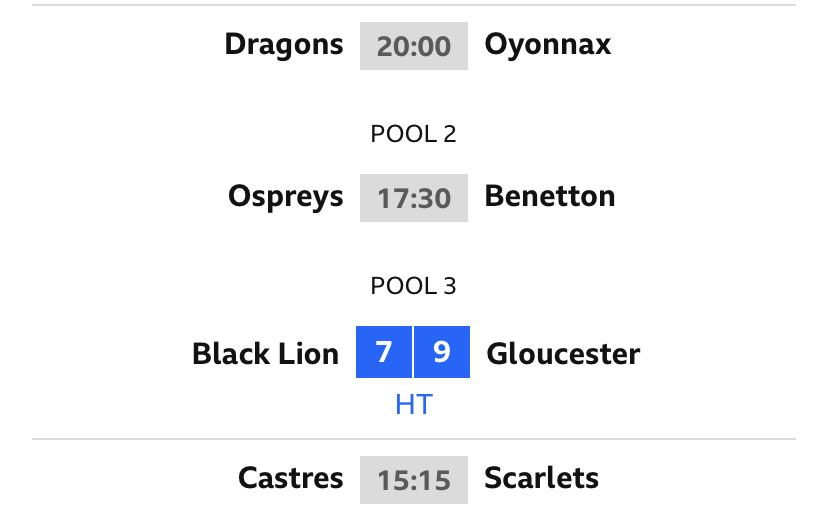Open the Castres vs Scarlets fixture row
The image size is (821, 517).
pos(414,480)
